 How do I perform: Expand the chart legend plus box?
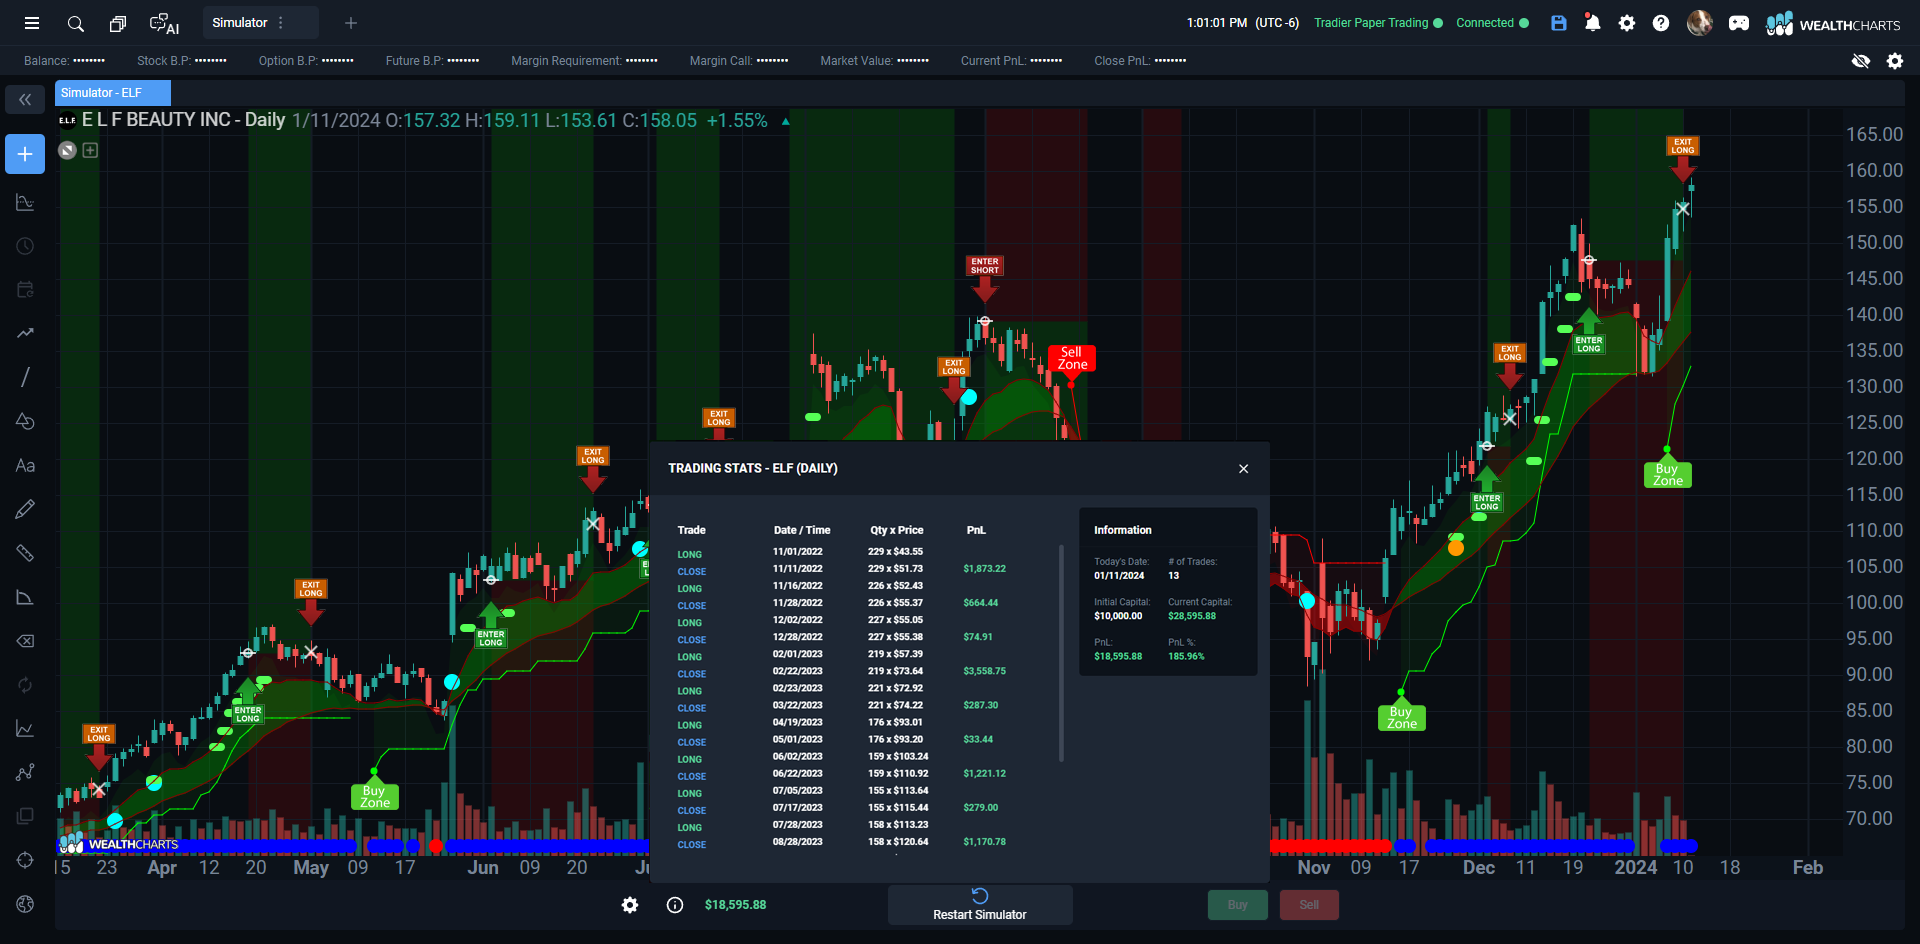(x=90, y=150)
